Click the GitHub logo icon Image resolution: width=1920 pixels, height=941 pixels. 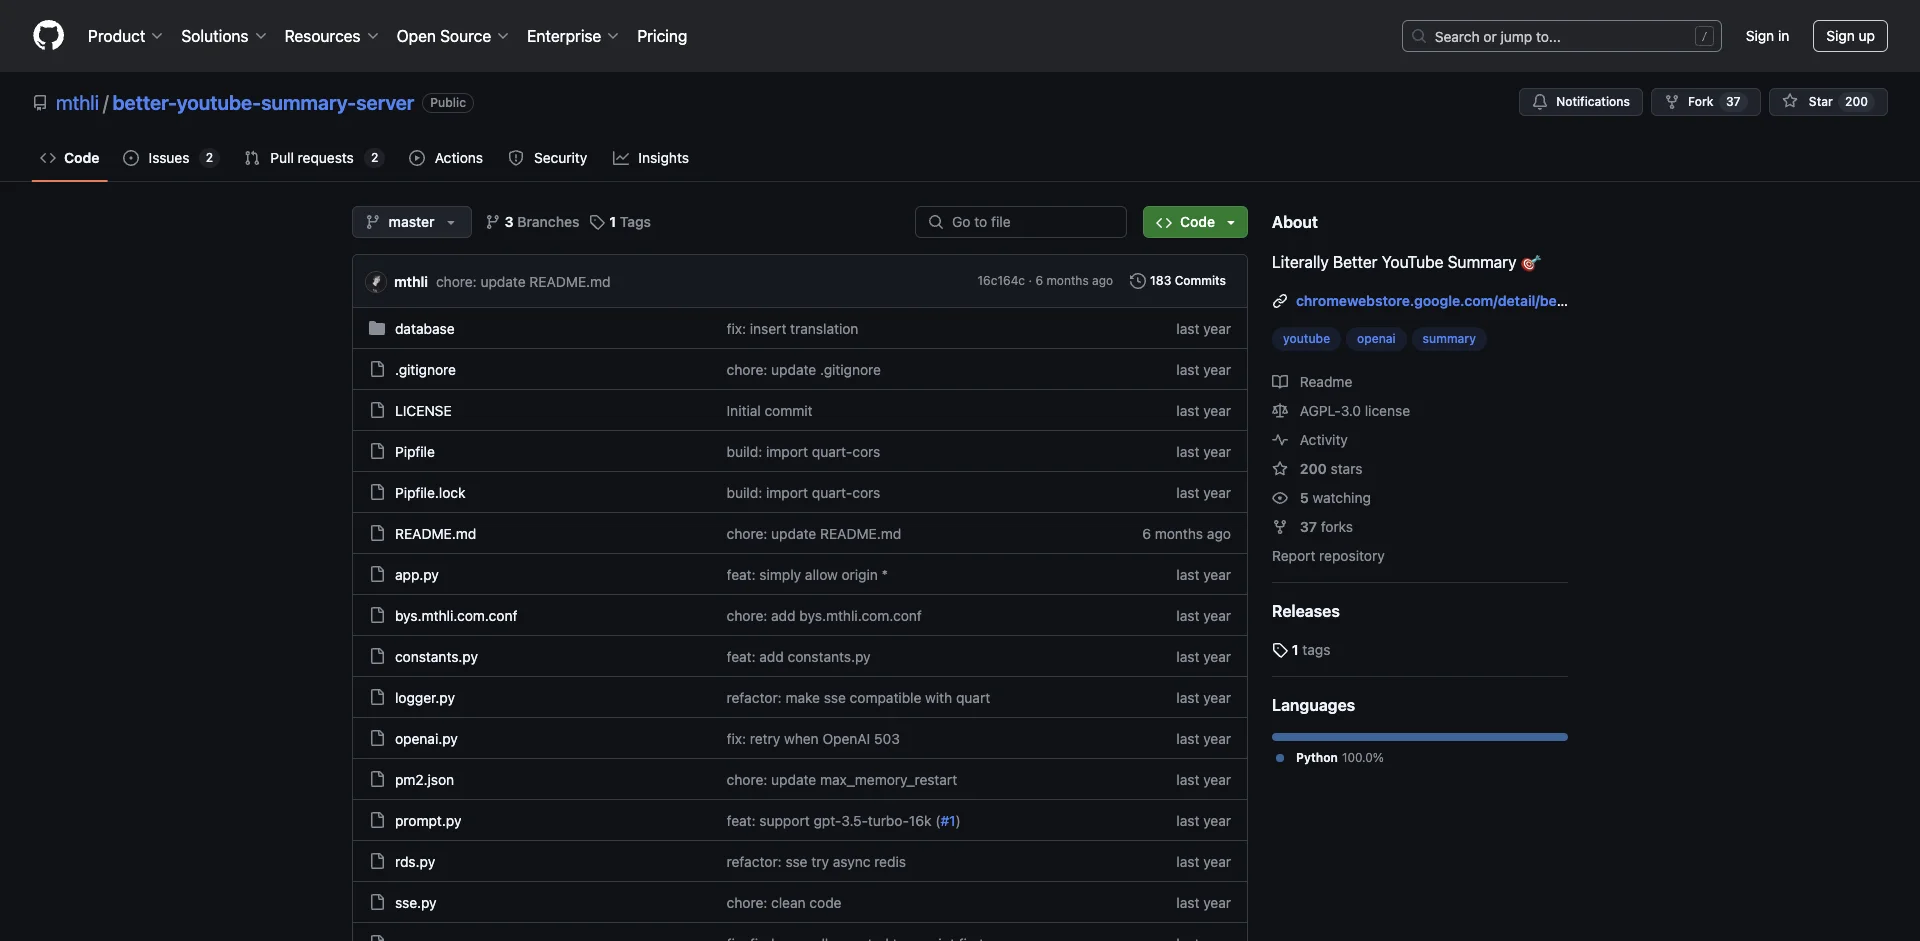48,36
